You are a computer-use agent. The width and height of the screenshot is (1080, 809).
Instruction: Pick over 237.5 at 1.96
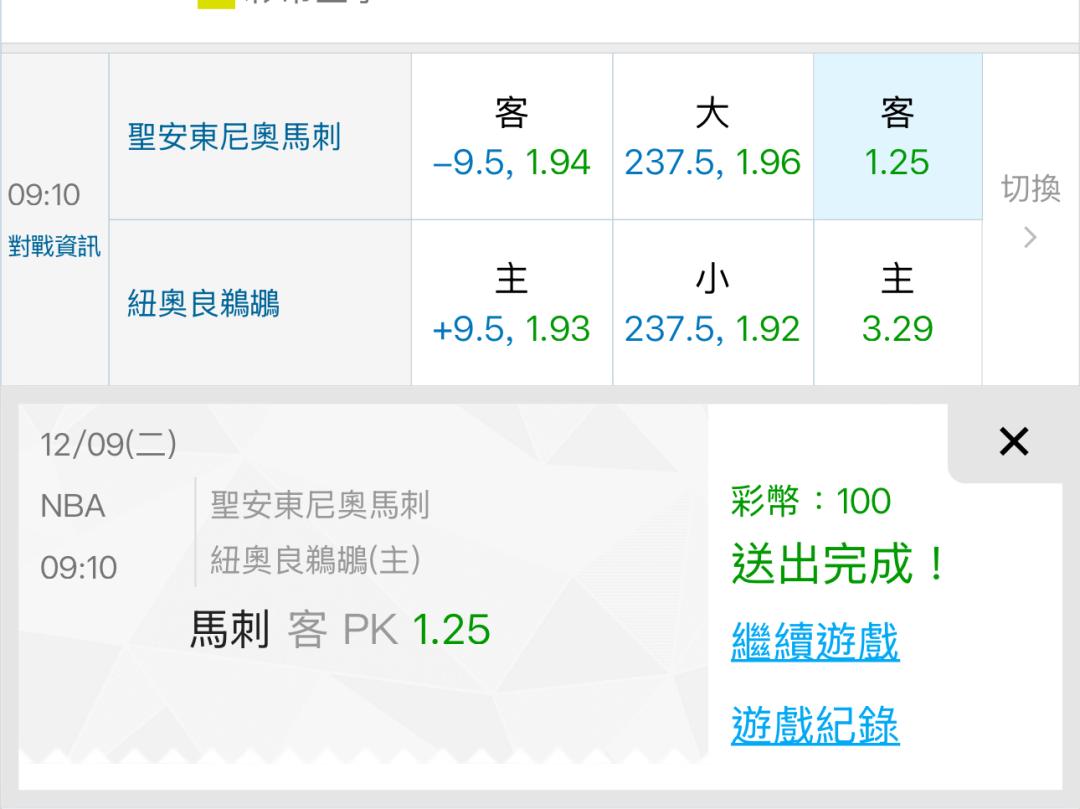click(x=713, y=137)
